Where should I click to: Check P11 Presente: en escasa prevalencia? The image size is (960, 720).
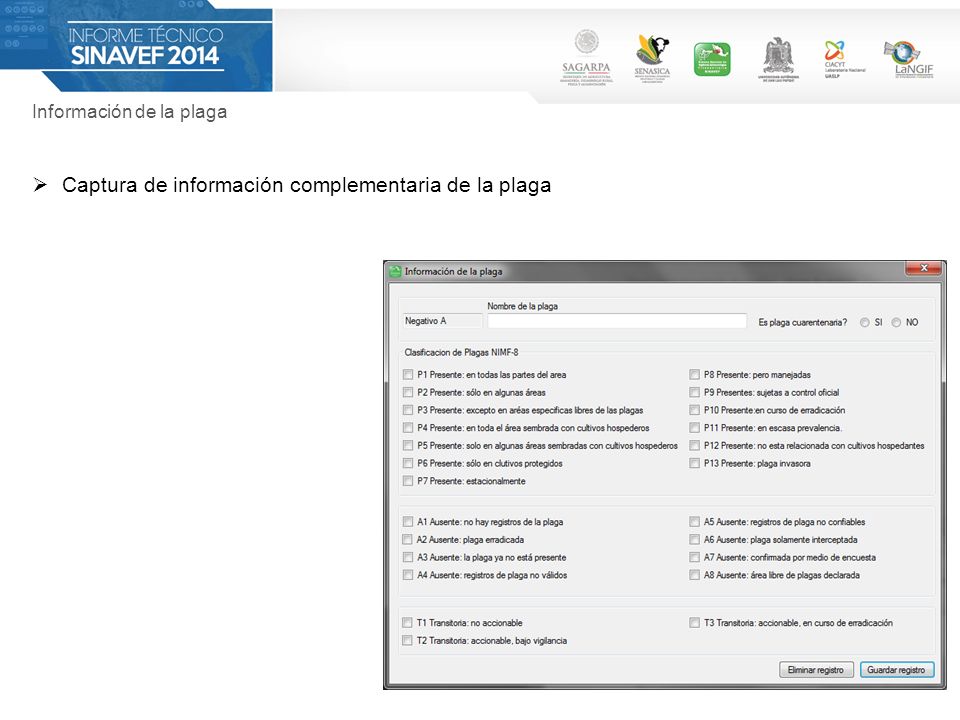[x=694, y=427]
